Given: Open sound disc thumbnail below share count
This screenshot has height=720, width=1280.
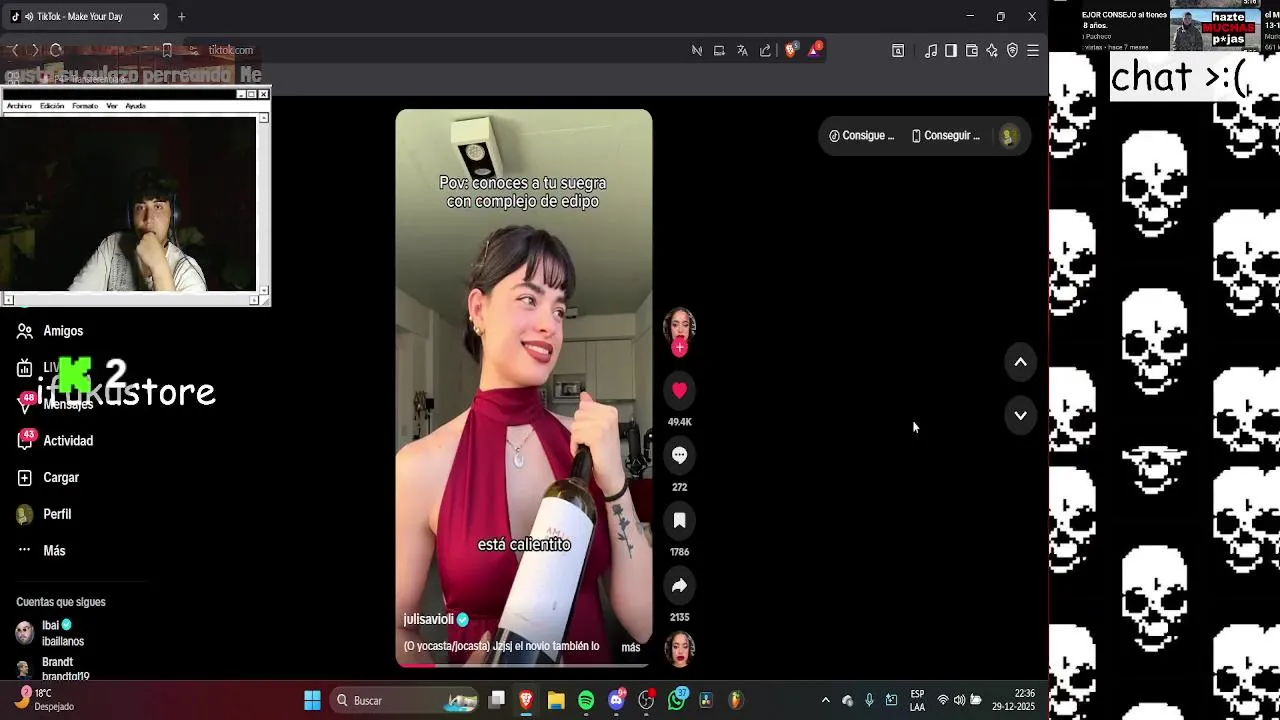Looking at the screenshot, I should (679, 648).
